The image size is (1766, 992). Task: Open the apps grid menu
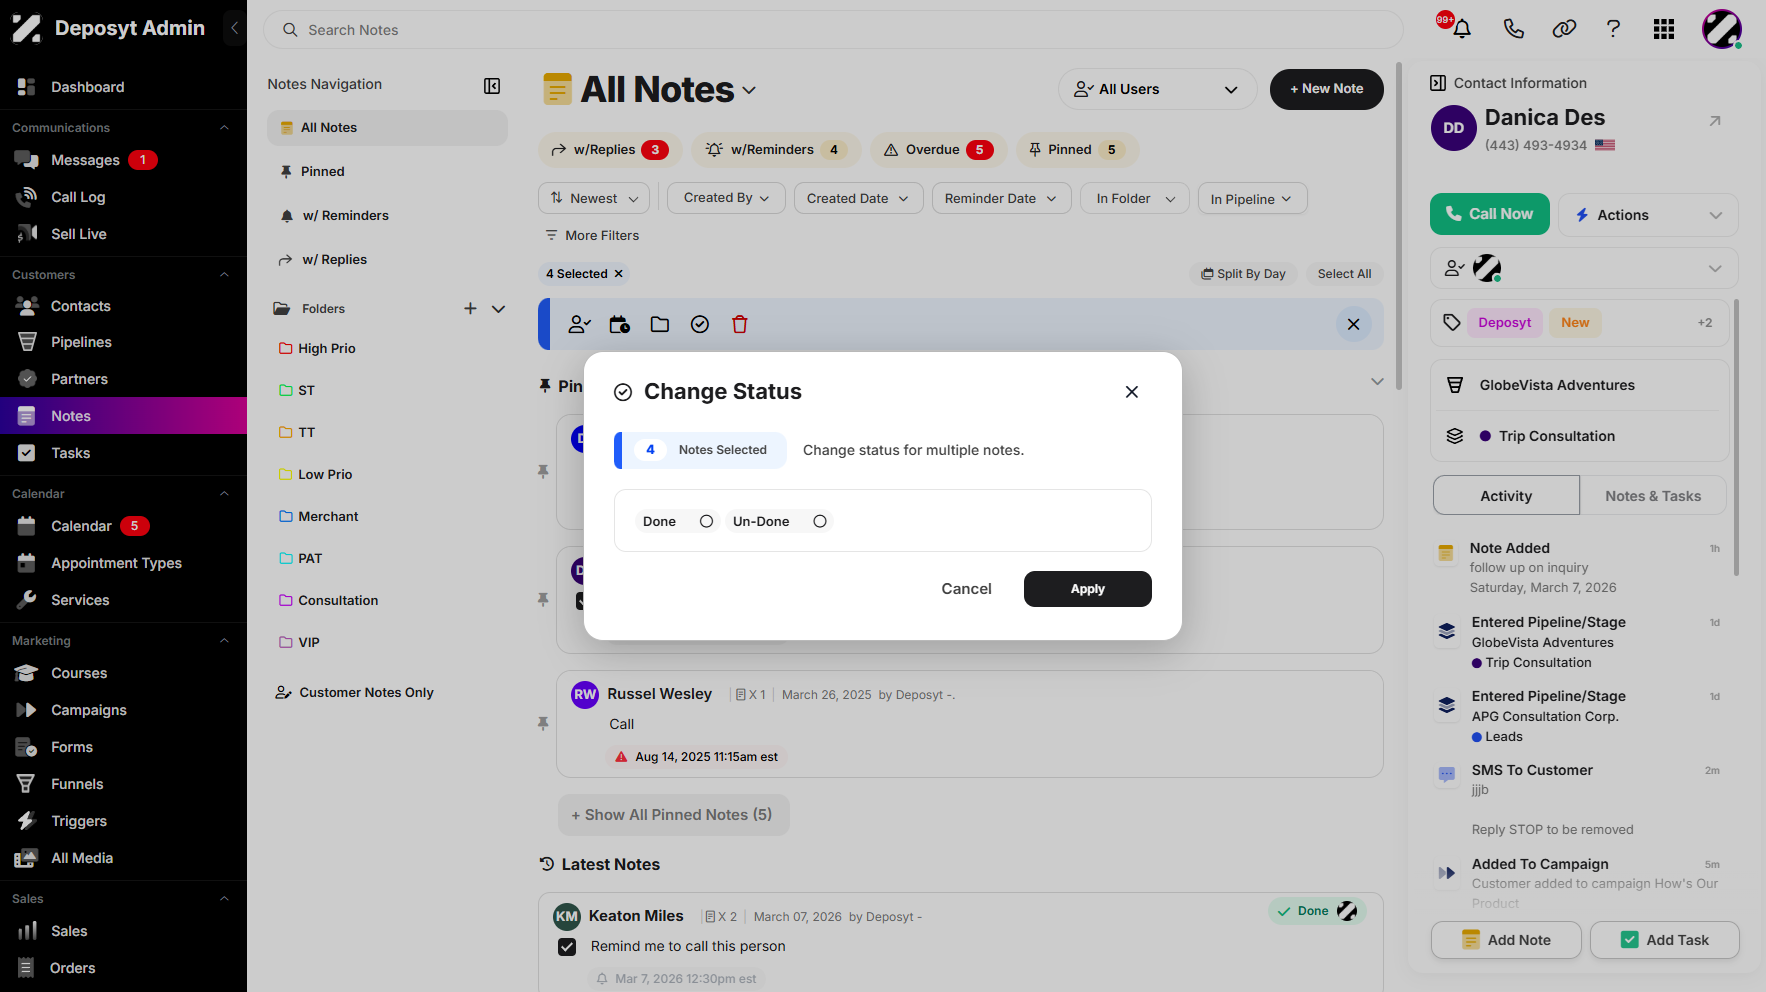(1664, 29)
